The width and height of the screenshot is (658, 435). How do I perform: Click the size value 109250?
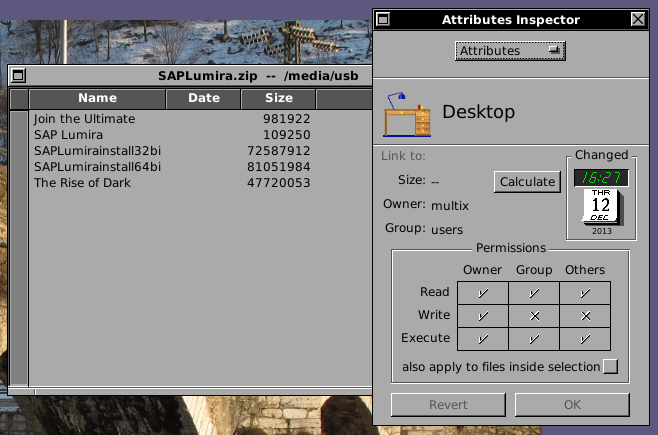click(x=287, y=135)
